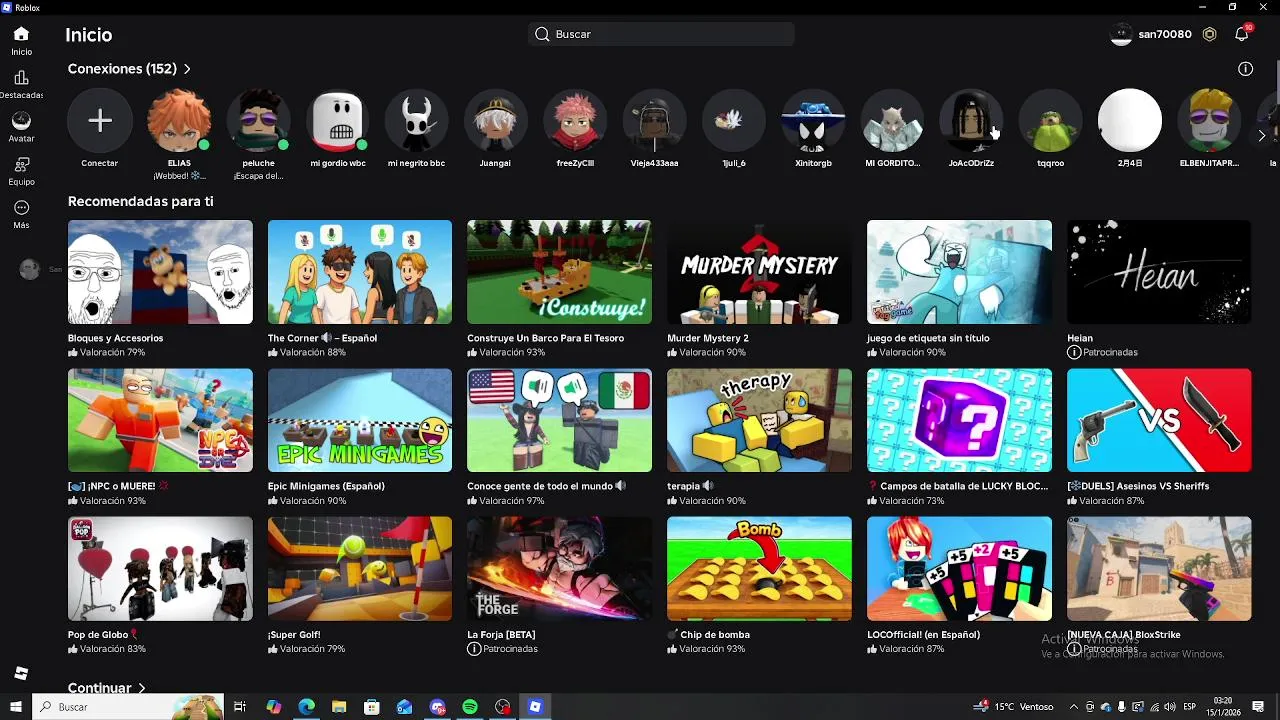Open Chip de bomba game thumbnail
This screenshot has height=720, width=1280.
coord(759,569)
